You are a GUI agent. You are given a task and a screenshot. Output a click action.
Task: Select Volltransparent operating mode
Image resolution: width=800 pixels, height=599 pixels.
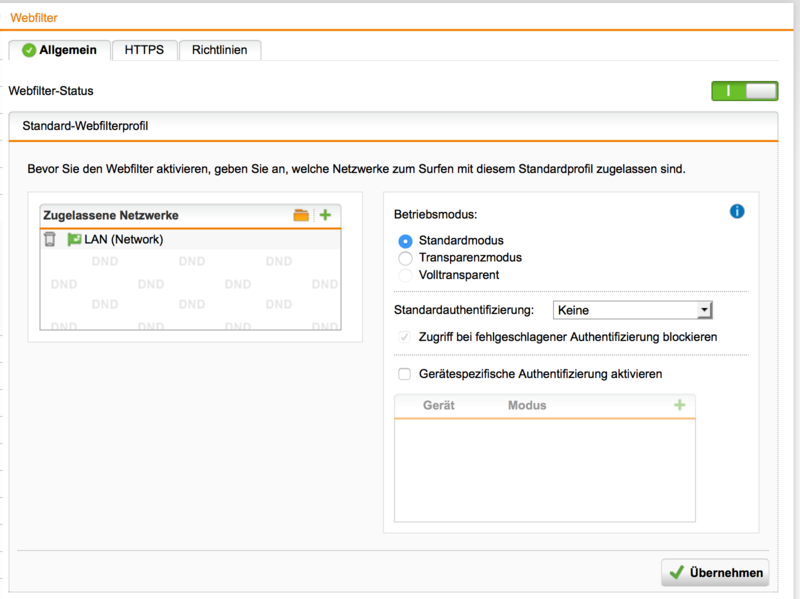pyautogui.click(x=404, y=274)
